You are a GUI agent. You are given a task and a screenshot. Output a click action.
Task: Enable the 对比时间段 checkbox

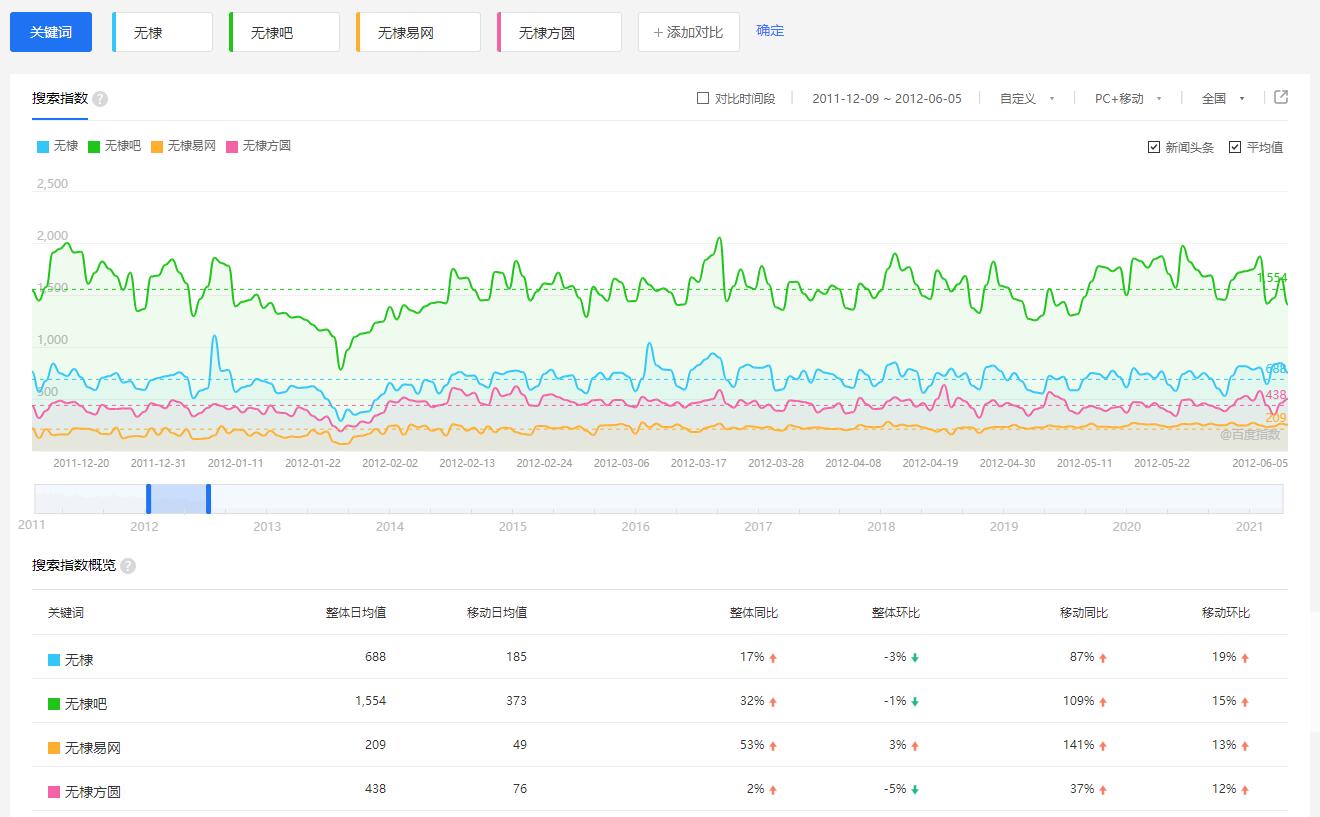[x=703, y=98]
